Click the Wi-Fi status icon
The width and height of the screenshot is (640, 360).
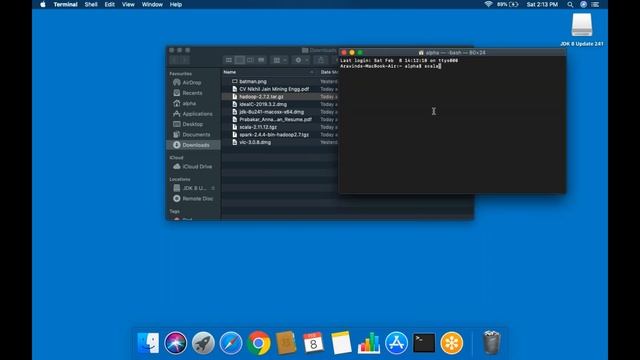click(488, 4)
